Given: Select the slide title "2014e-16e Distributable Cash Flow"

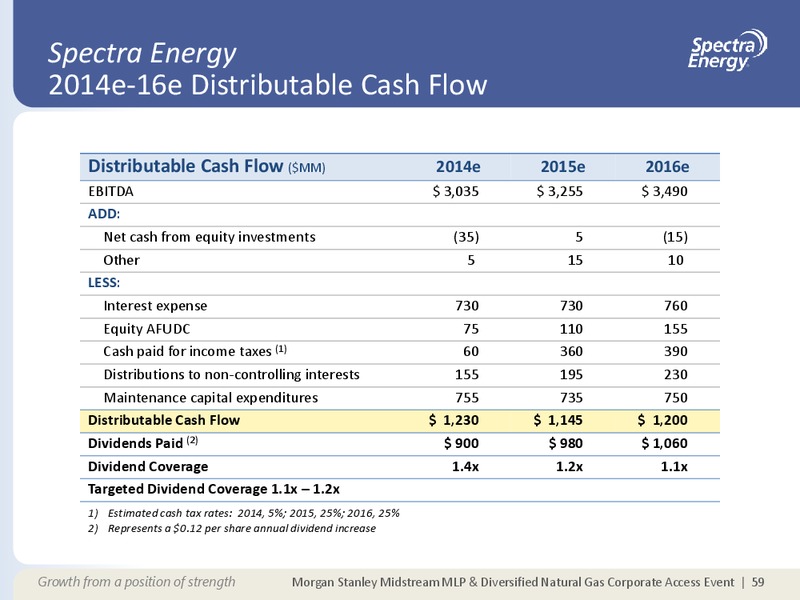Looking at the screenshot, I should click(x=268, y=85).
